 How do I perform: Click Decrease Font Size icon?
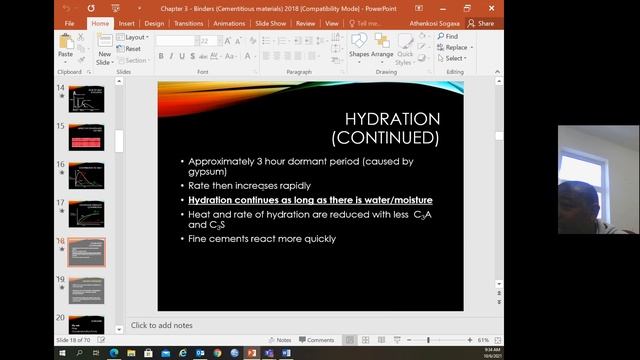coord(238,41)
